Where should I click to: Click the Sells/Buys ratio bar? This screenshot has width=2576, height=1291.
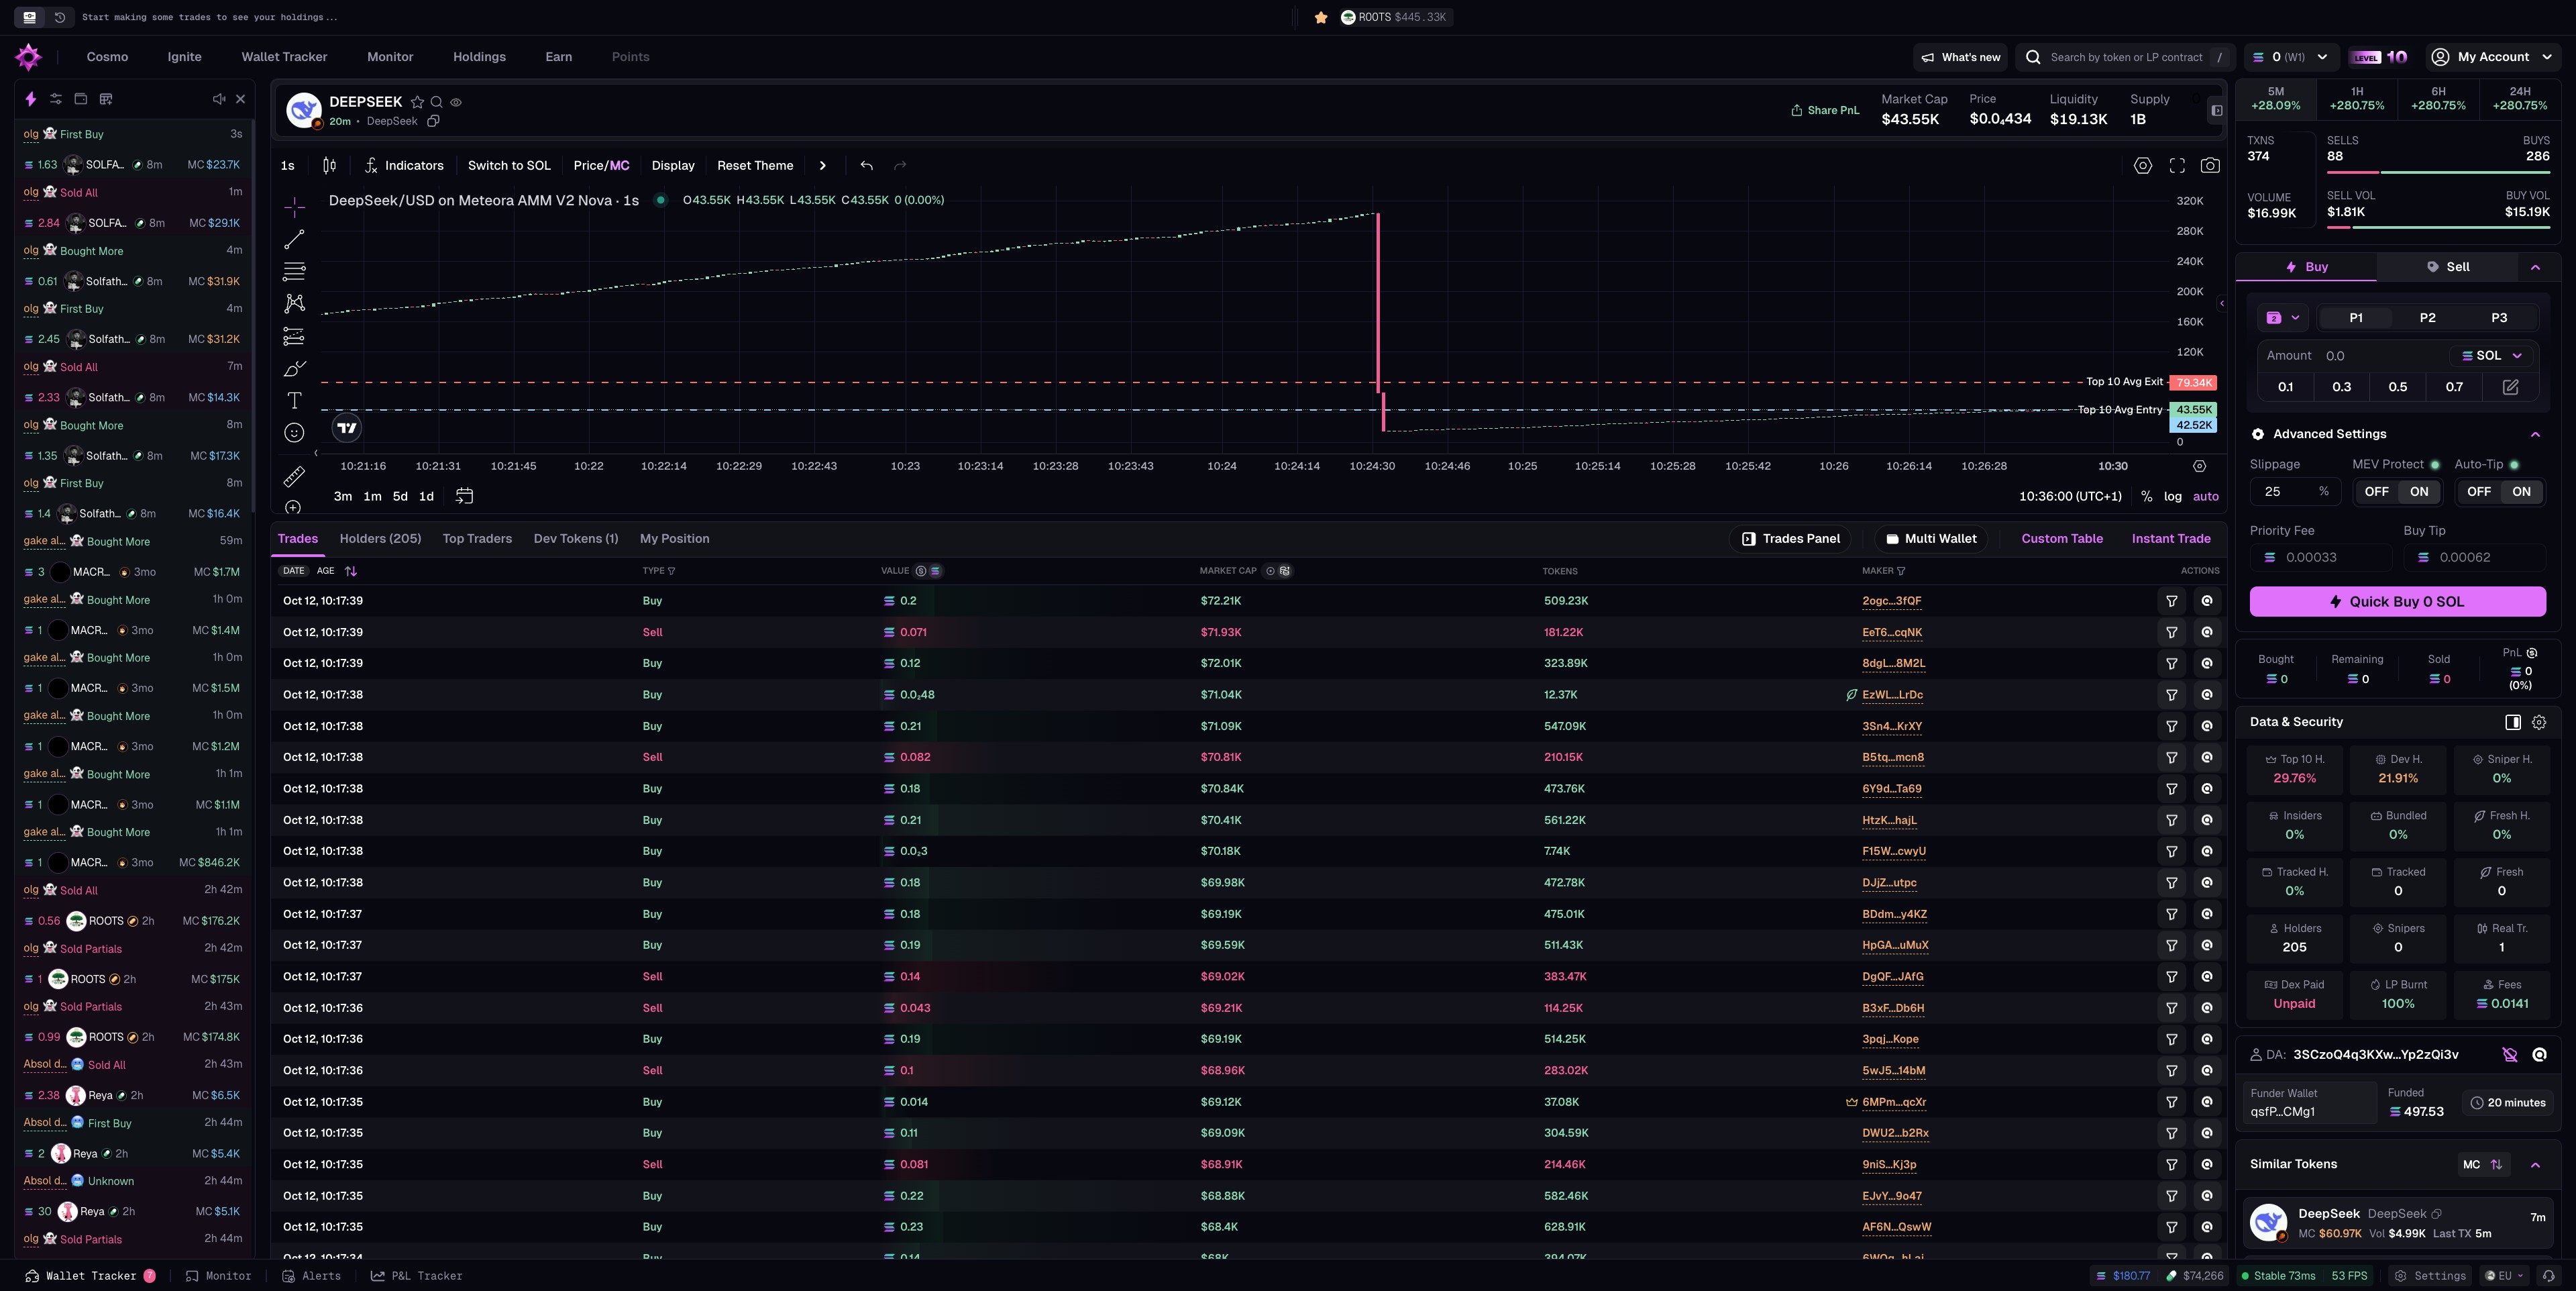pyautogui.click(x=2438, y=173)
